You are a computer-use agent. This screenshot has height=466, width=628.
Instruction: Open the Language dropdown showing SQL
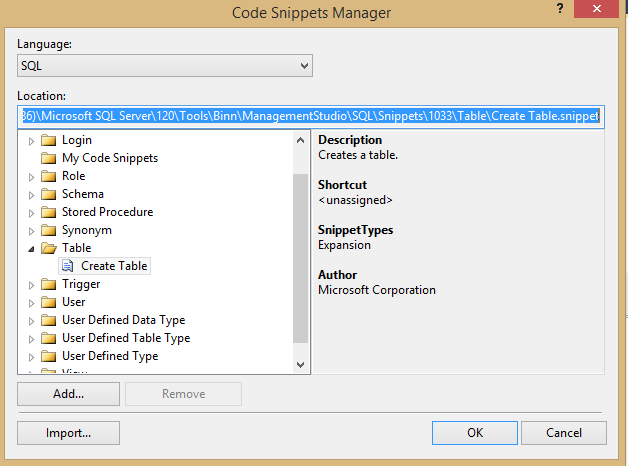(x=165, y=66)
